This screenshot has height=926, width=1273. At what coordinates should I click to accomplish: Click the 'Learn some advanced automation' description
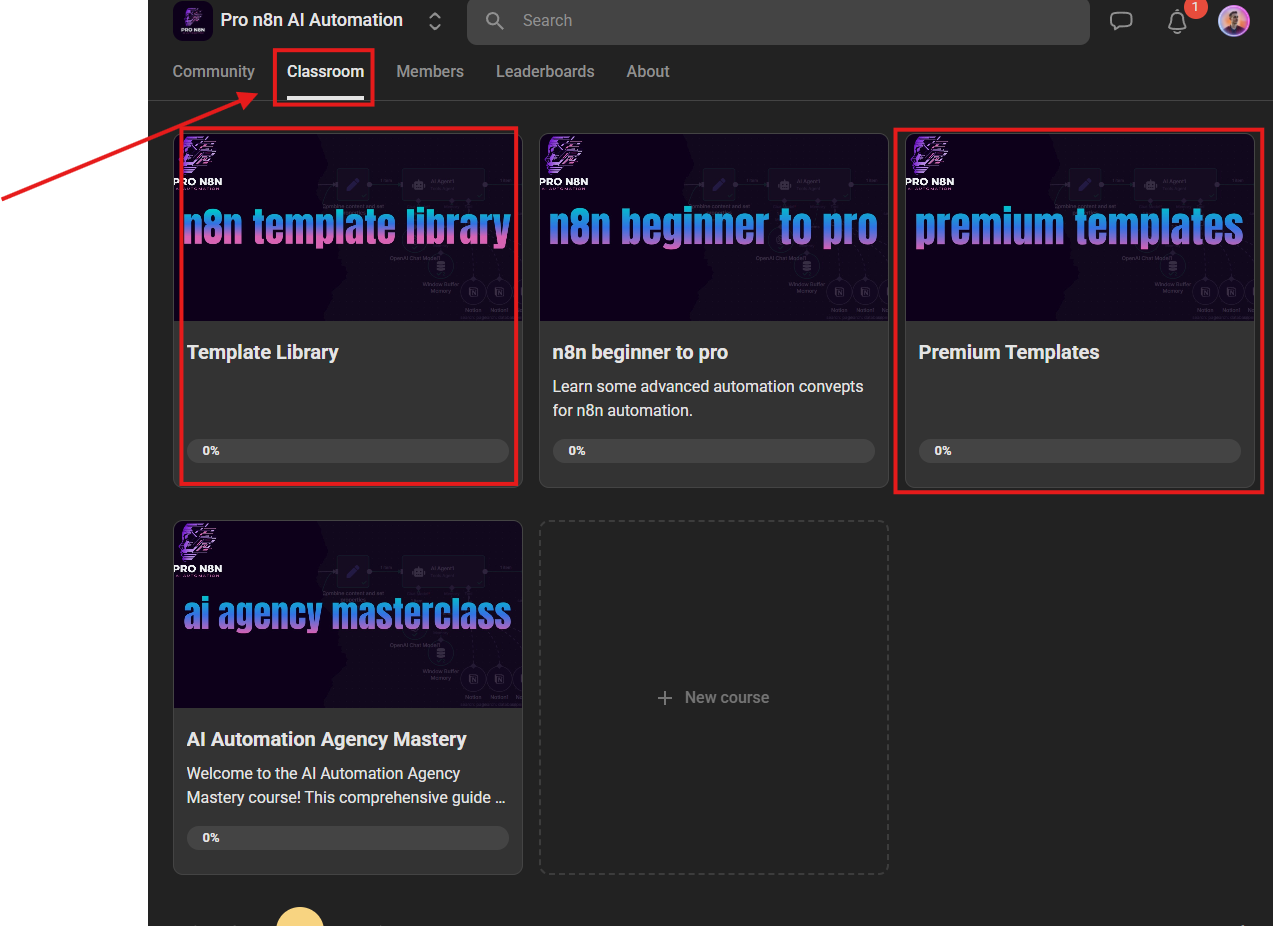pos(708,398)
